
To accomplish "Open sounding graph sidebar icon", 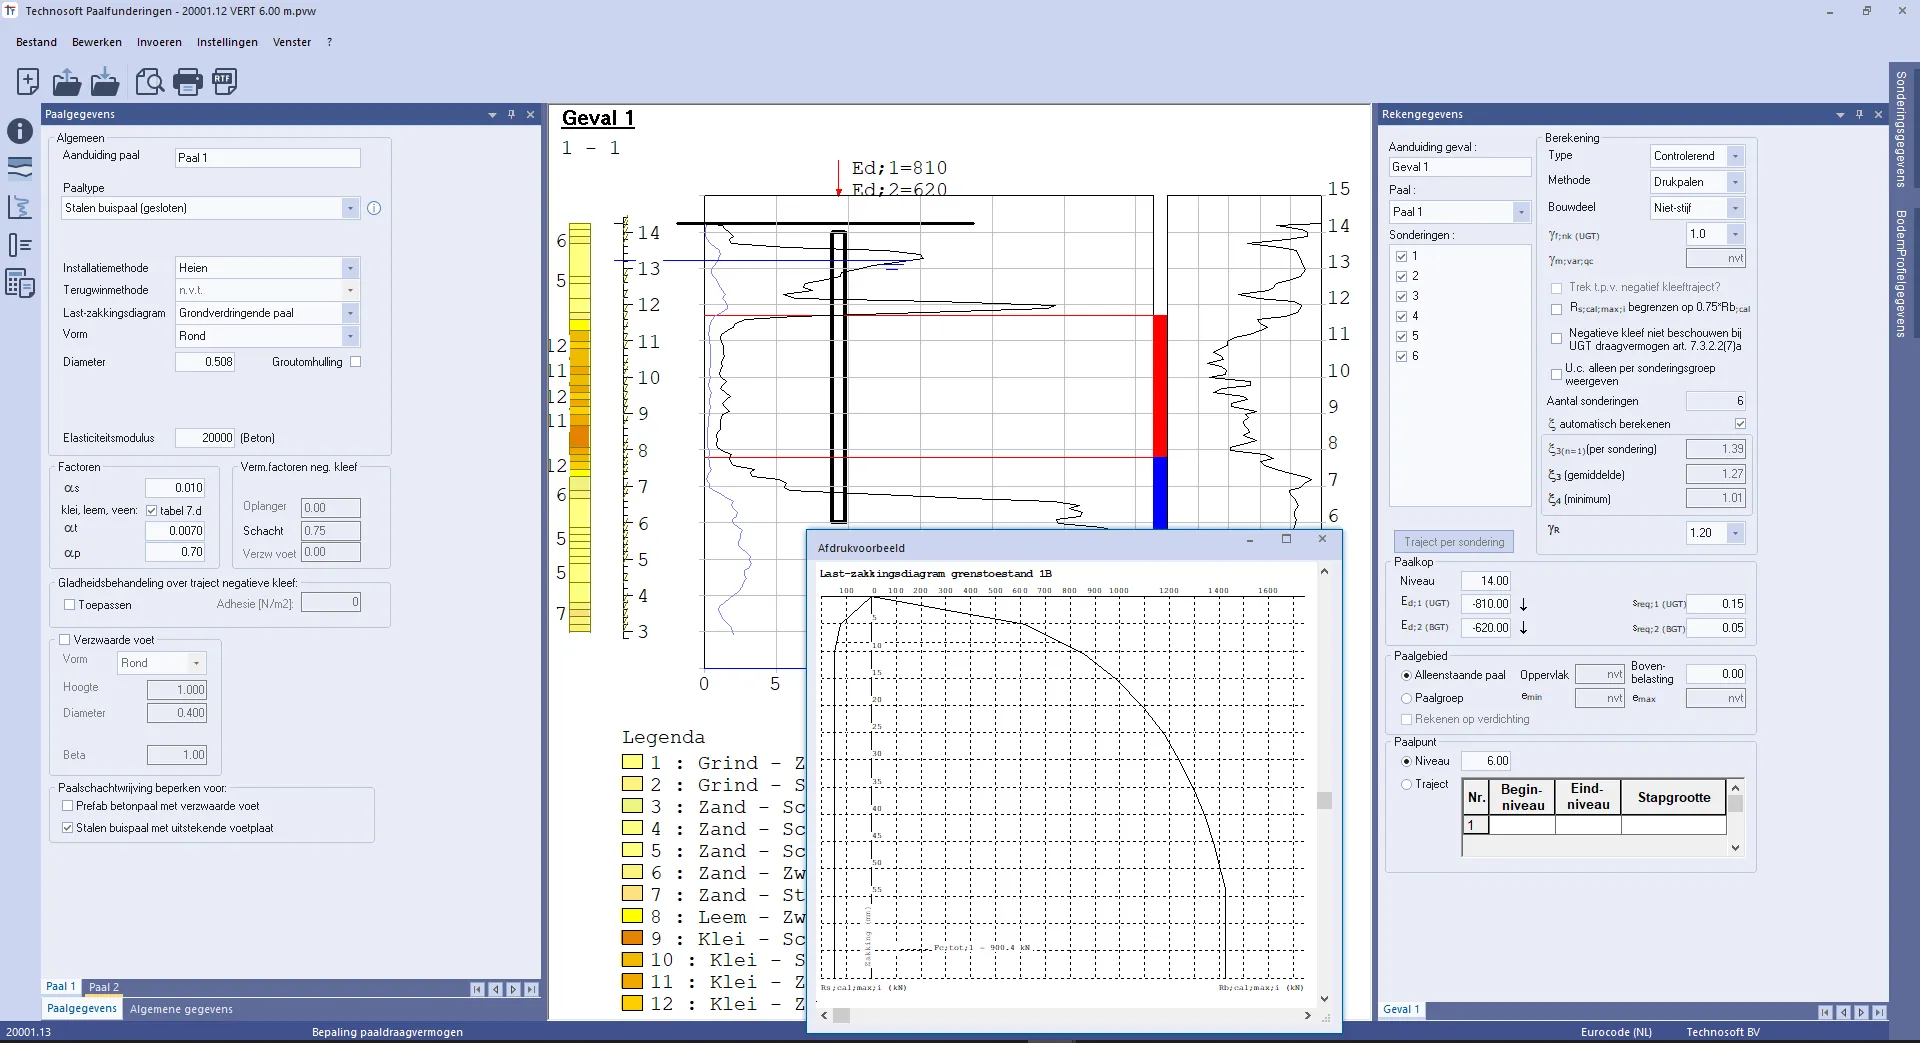I will 20,207.
